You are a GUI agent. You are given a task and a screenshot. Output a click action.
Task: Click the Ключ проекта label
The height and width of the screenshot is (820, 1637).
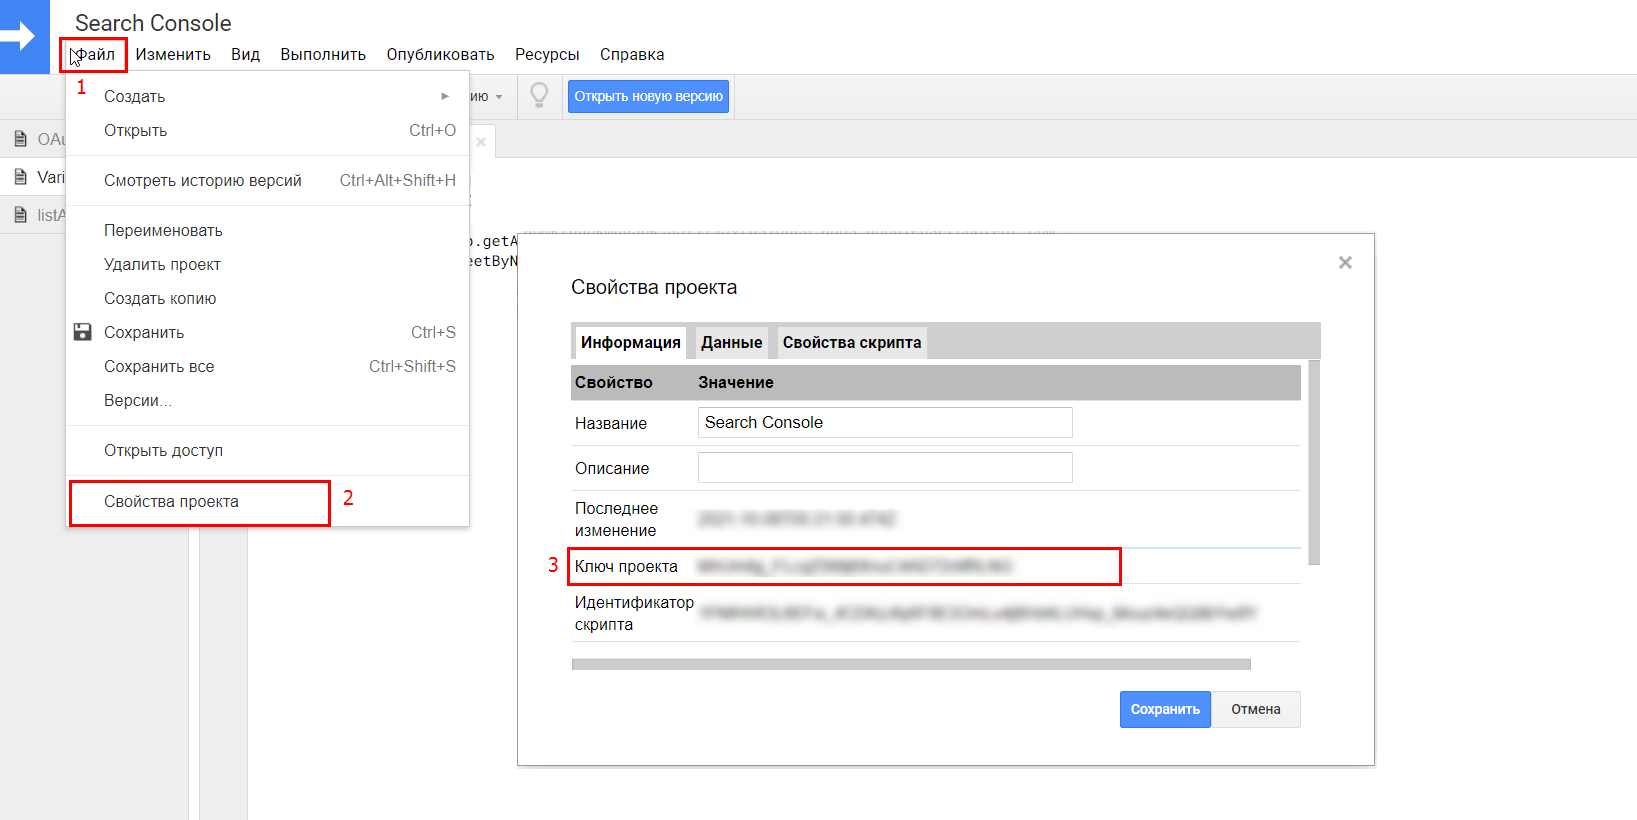[626, 566]
